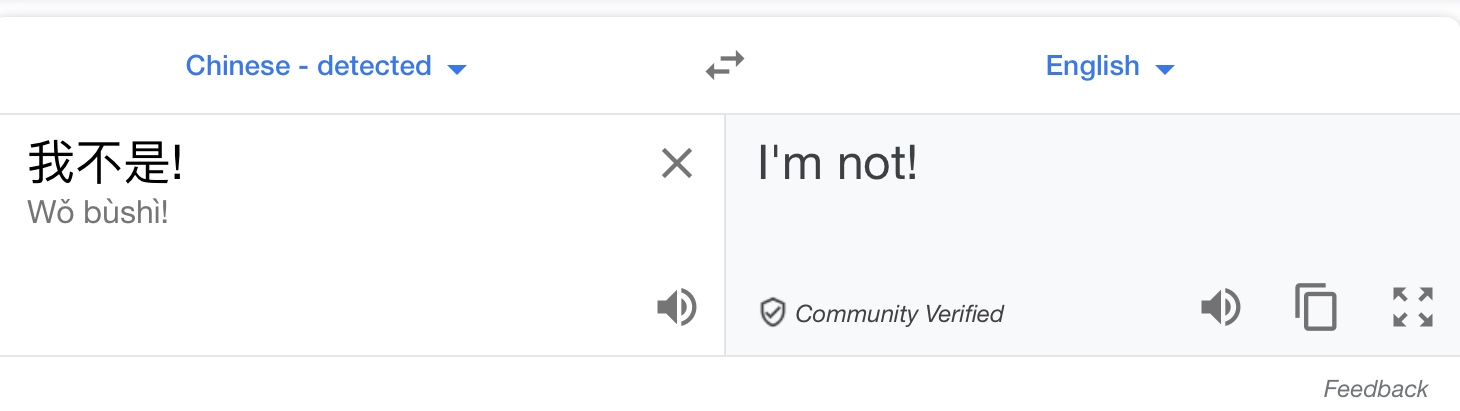Open the translation in full screen

tap(1413, 307)
